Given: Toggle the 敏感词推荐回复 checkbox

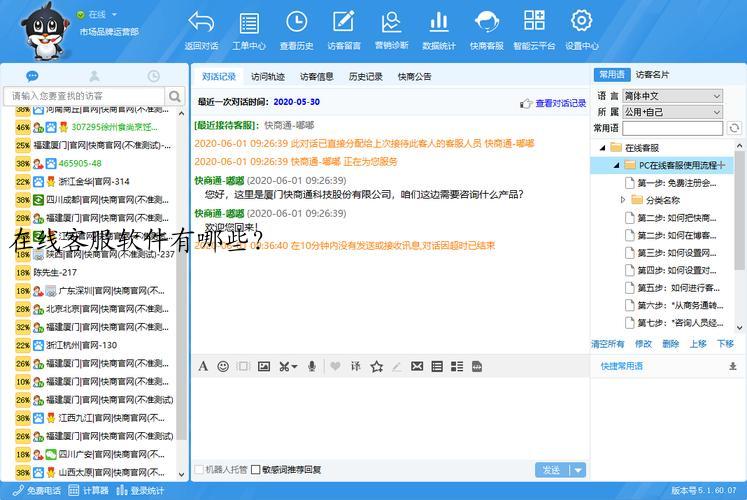Looking at the screenshot, I should 256,469.
